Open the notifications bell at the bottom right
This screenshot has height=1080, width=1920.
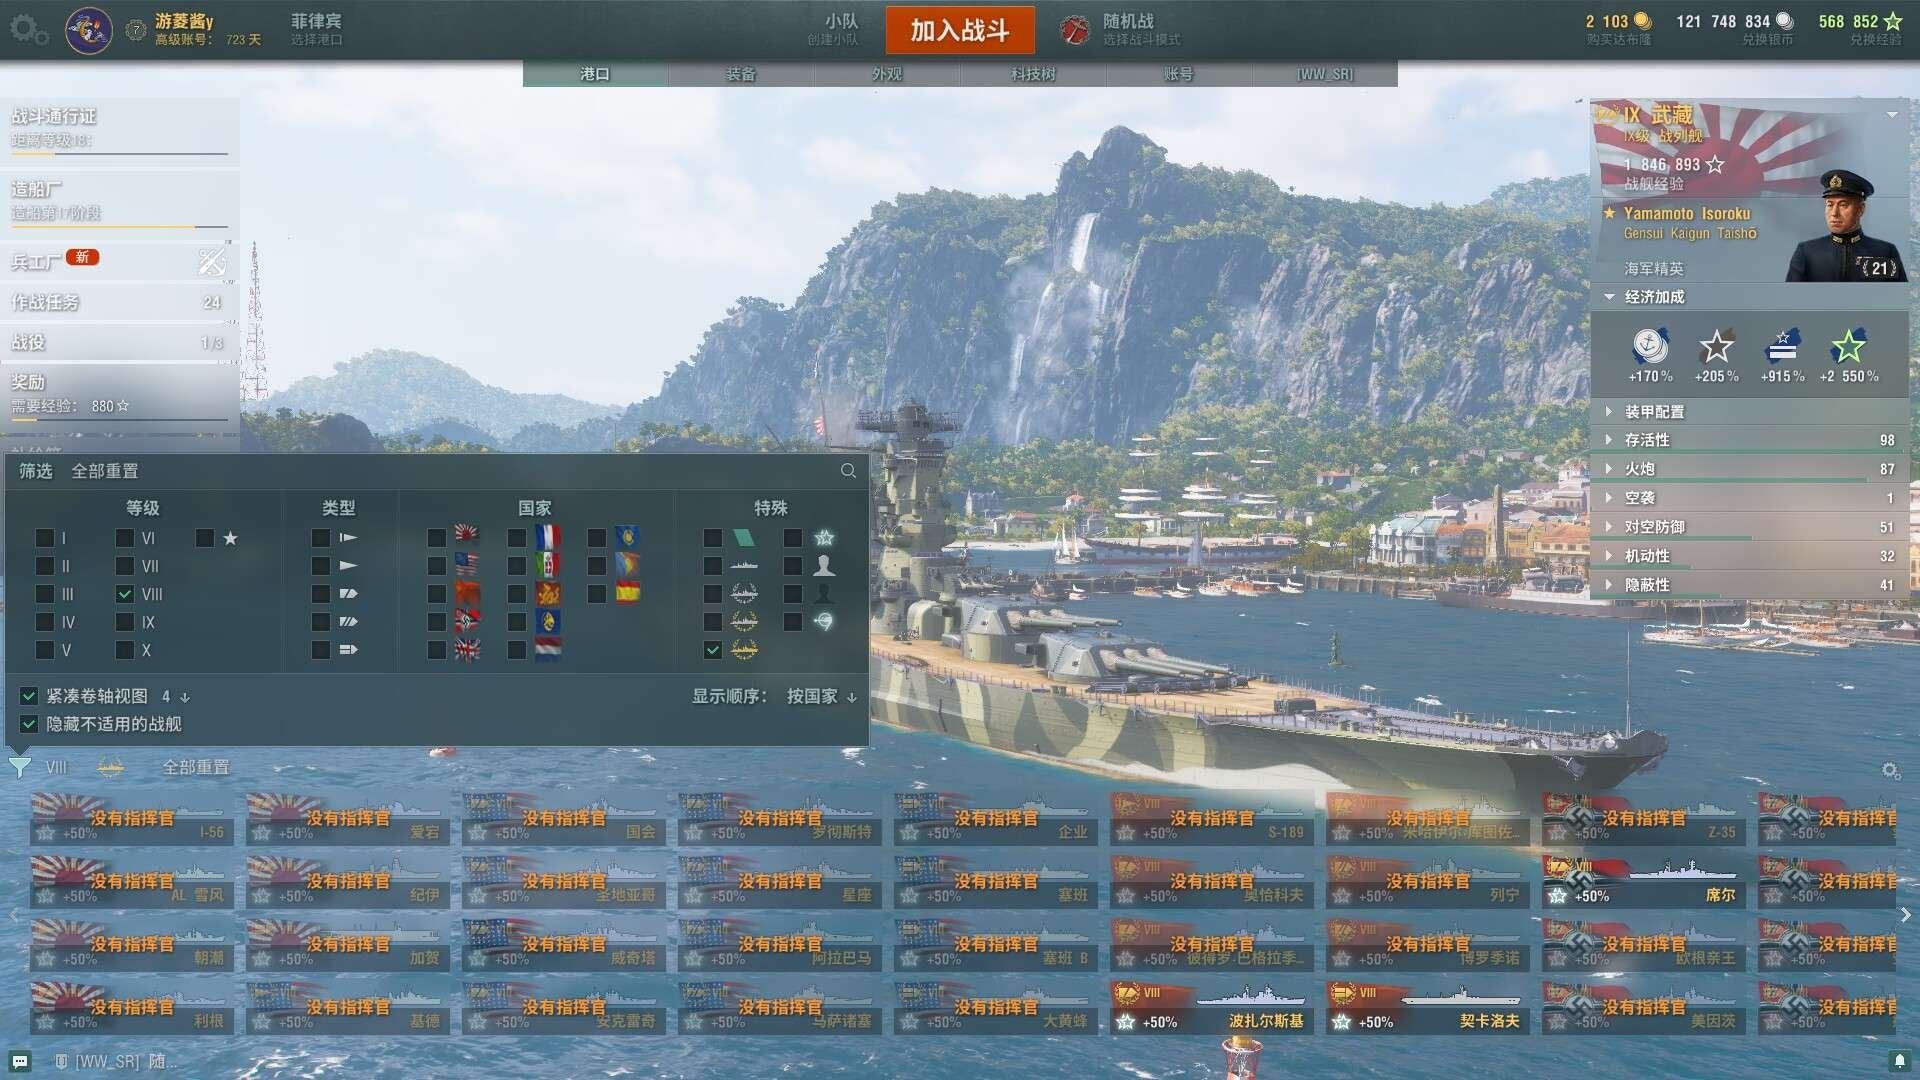1899,1061
